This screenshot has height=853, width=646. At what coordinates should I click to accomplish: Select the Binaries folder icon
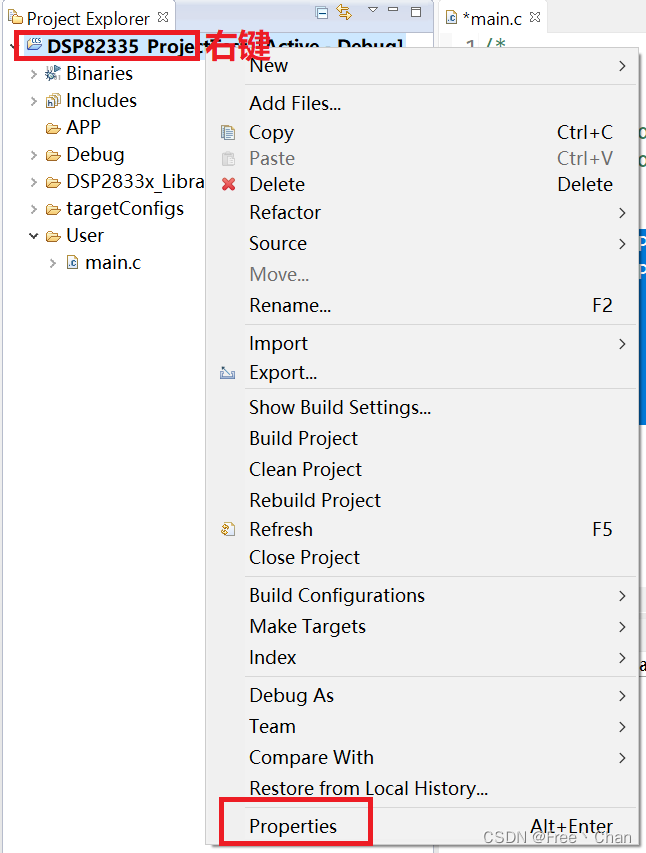pyautogui.click(x=53, y=73)
